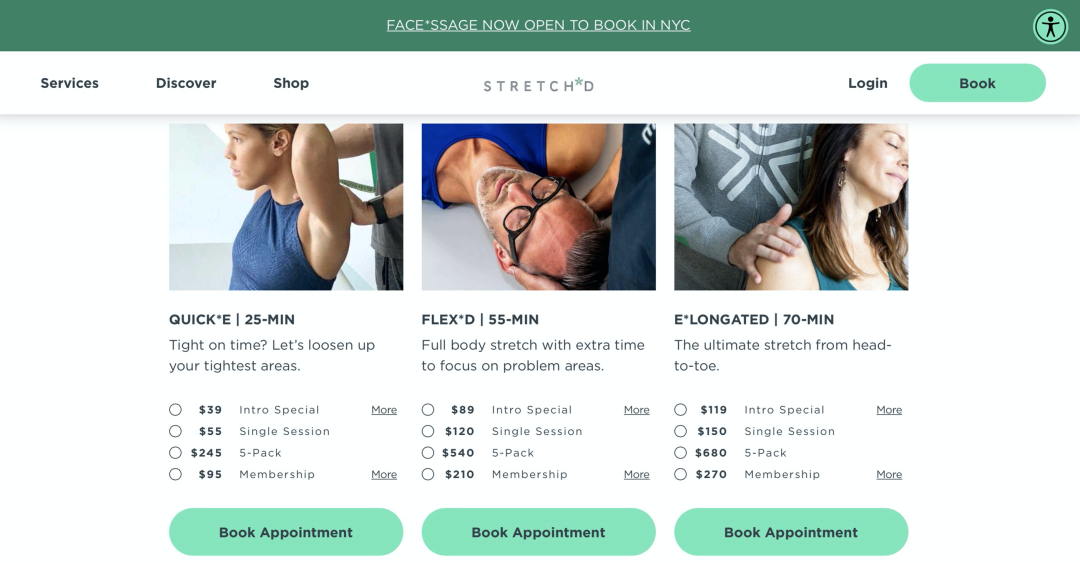Select the $680 5-Pack option
1080x563 pixels.
point(681,453)
